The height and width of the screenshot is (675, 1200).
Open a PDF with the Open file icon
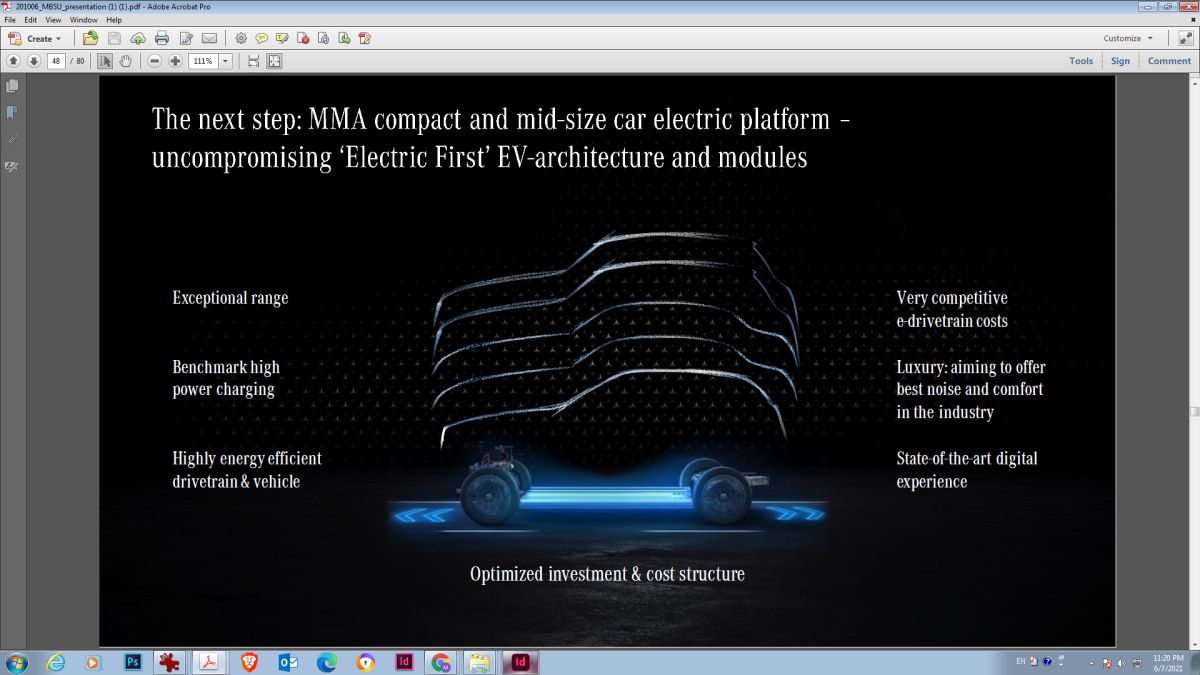tap(89, 38)
